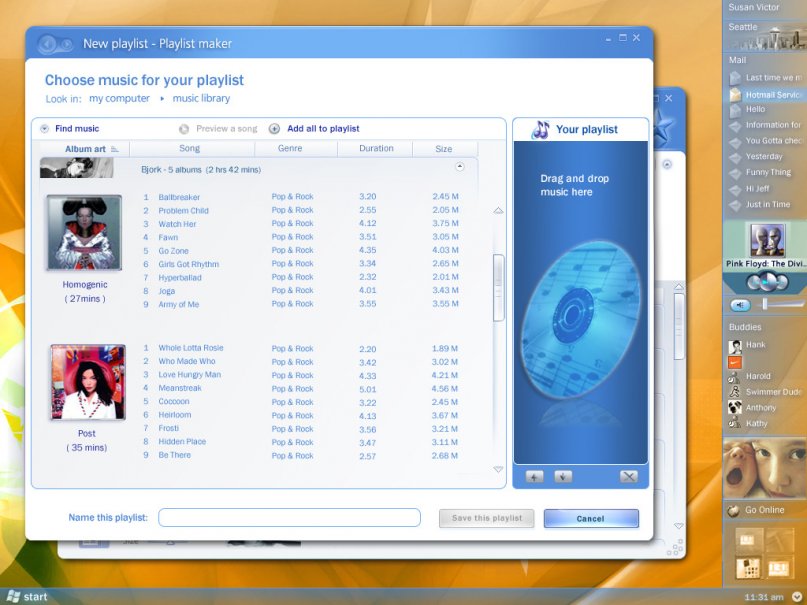
Task: Select the song Hyperballad
Action: click(180, 277)
